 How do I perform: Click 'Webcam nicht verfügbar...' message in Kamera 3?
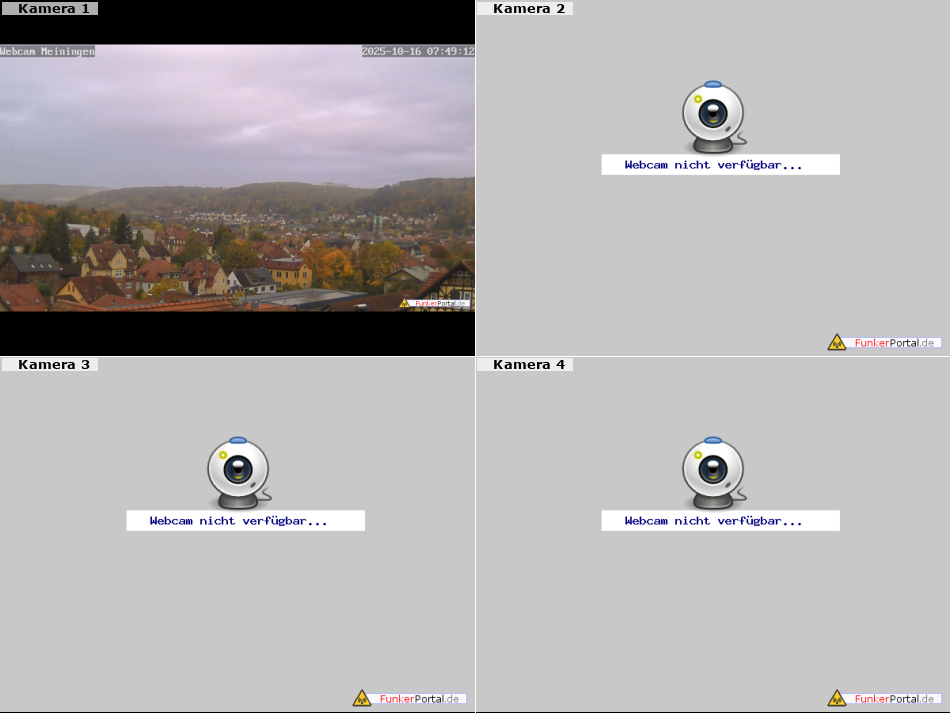pos(238,521)
